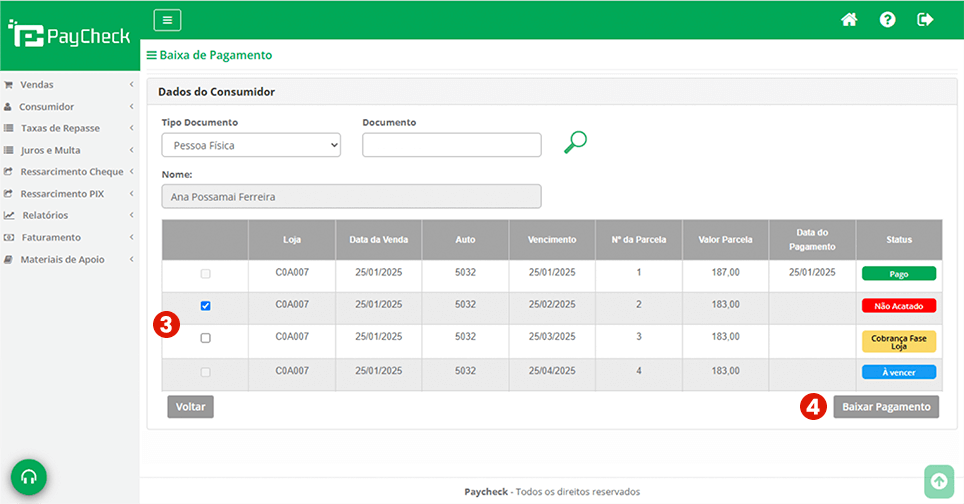Image resolution: width=964 pixels, height=504 pixels.
Task: Click Status column header
Action: click(x=899, y=240)
